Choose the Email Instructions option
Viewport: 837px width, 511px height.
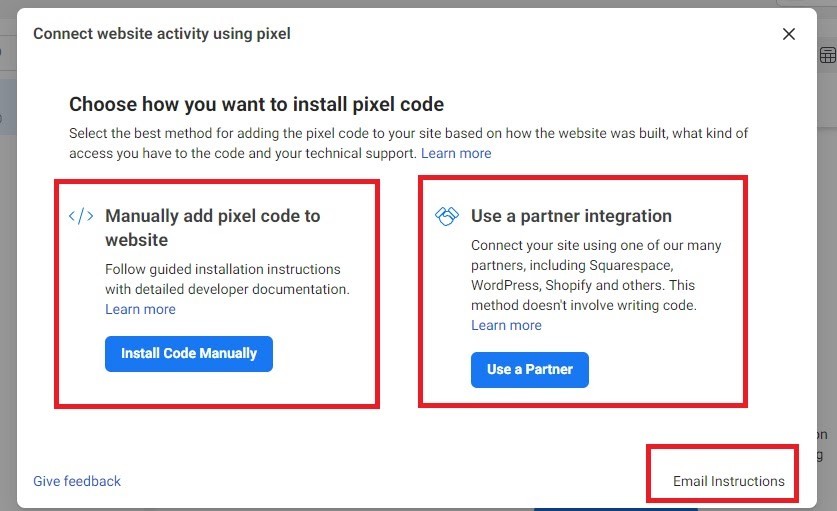coord(728,481)
